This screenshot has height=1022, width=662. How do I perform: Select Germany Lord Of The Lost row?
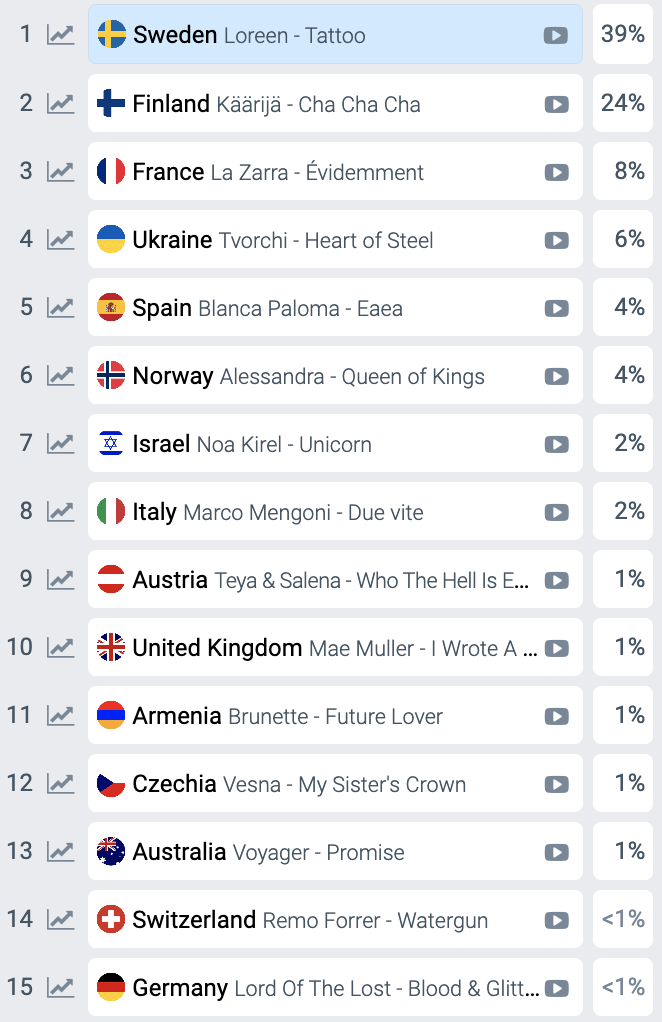[335, 987]
